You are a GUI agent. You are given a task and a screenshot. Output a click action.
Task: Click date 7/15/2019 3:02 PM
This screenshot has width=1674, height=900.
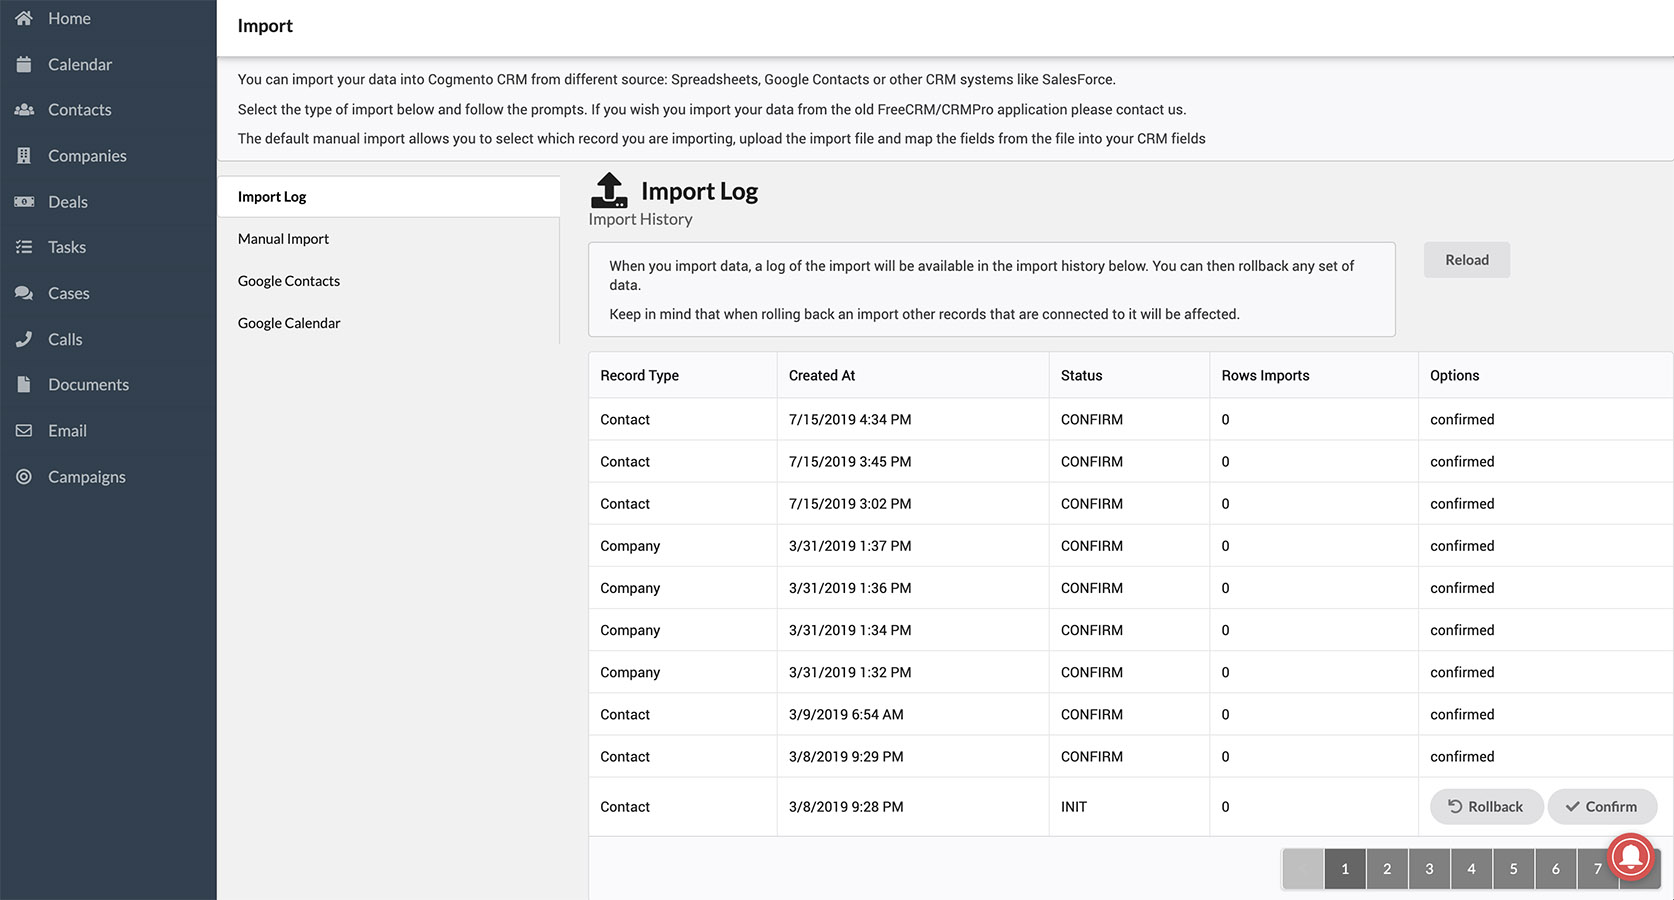pos(850,504)
